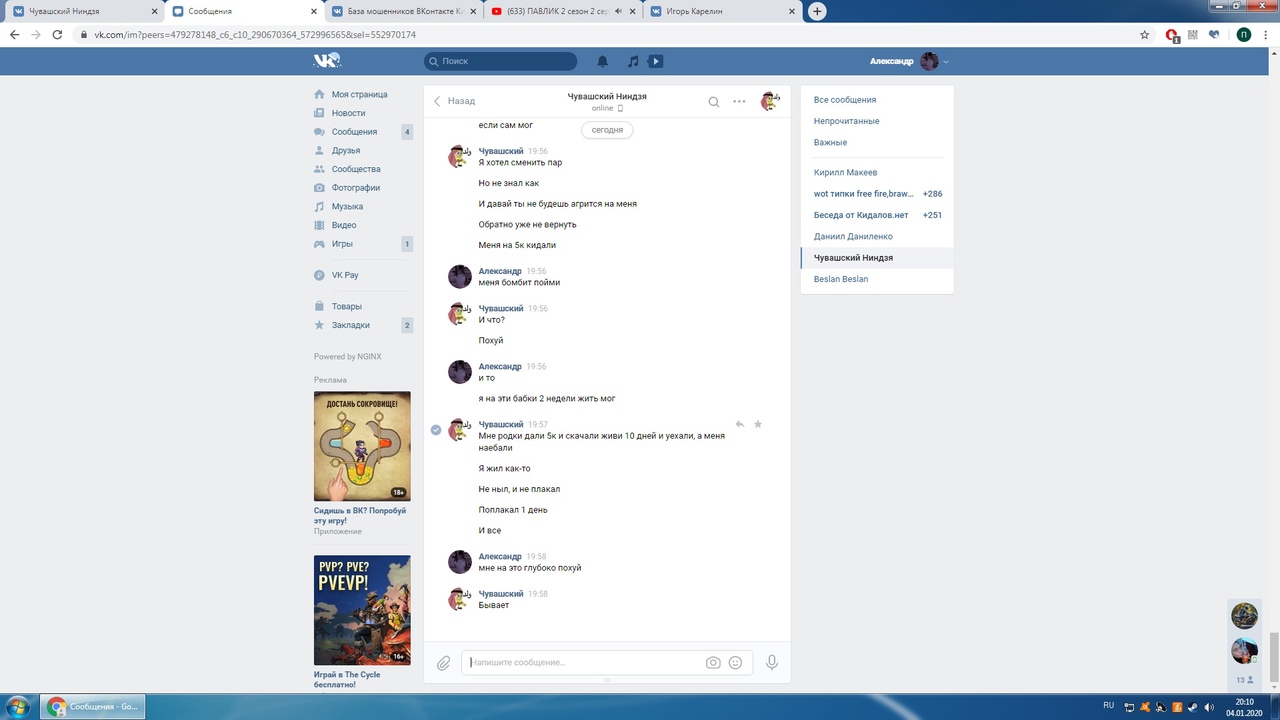Record a voice message with microphone icon
This screenshot has width=1280, height=720.
point(772,662)
